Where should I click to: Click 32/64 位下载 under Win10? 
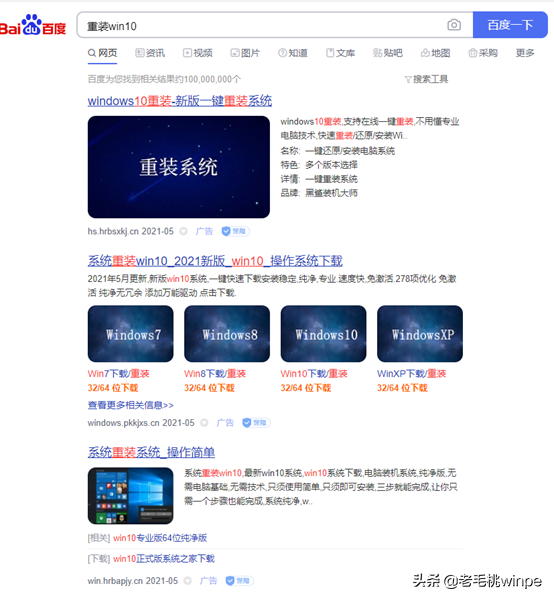[x=306, y=388]
